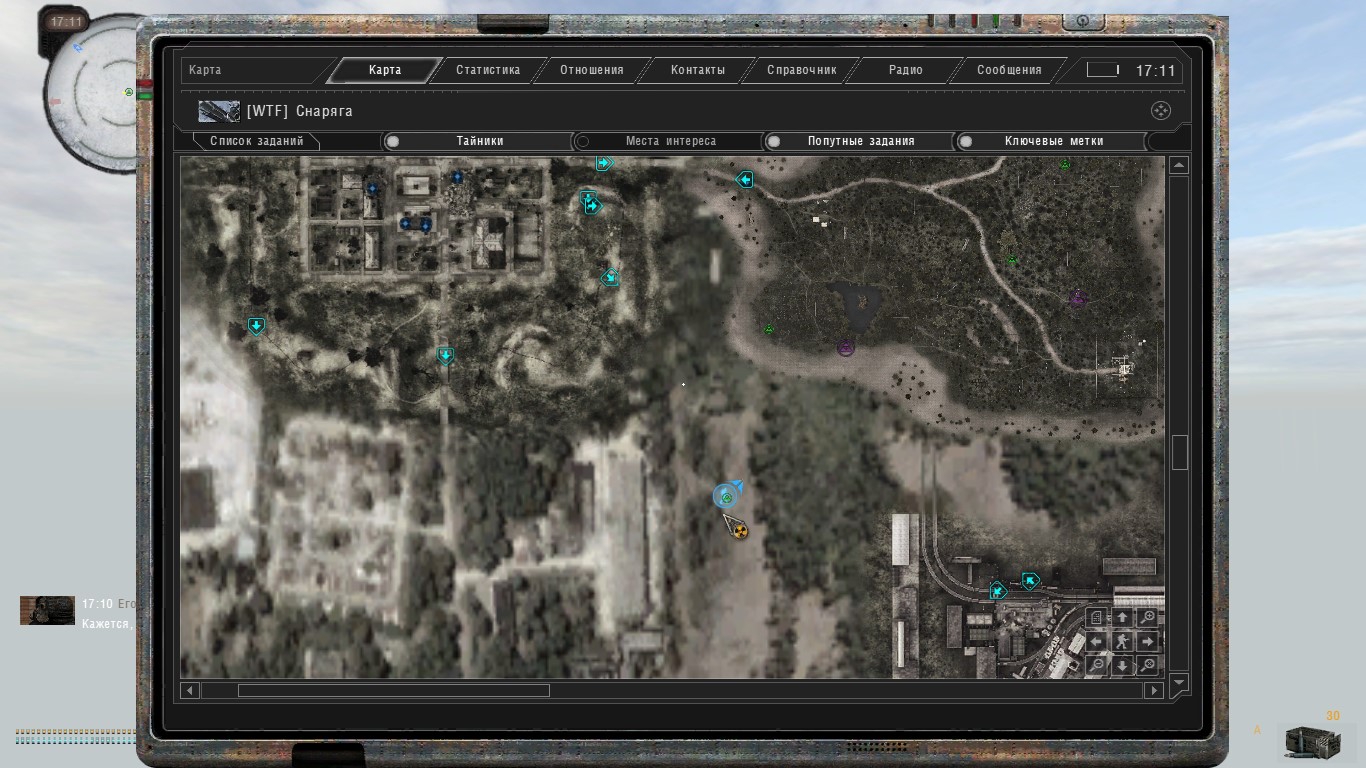This screenshot has height=768, width=1366.
Task: Pan the map up with arrow button
Action: [1122, 618]
